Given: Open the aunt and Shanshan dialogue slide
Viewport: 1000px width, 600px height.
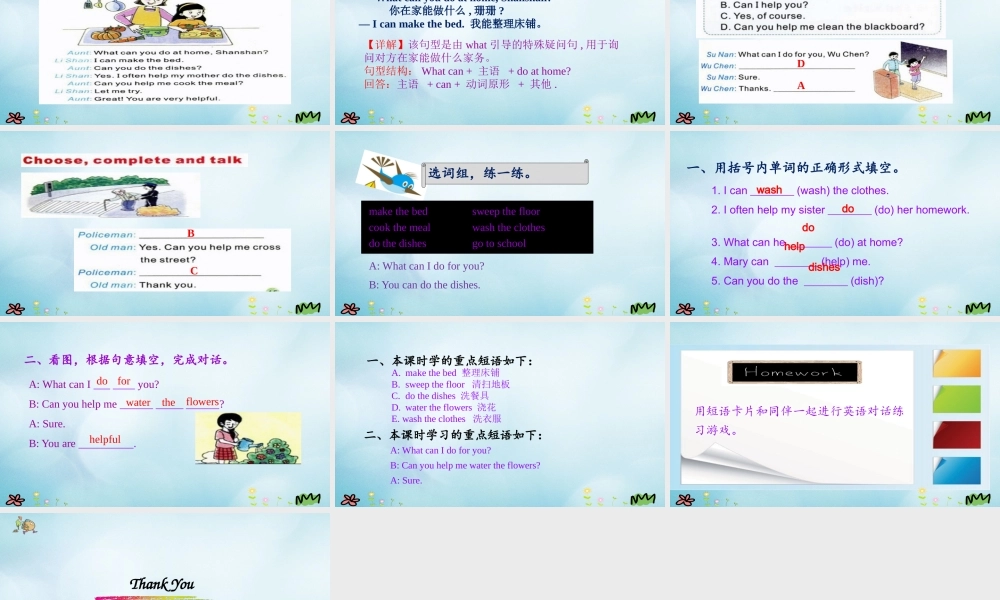Looking at the screenshot, I should pos(165,62).
